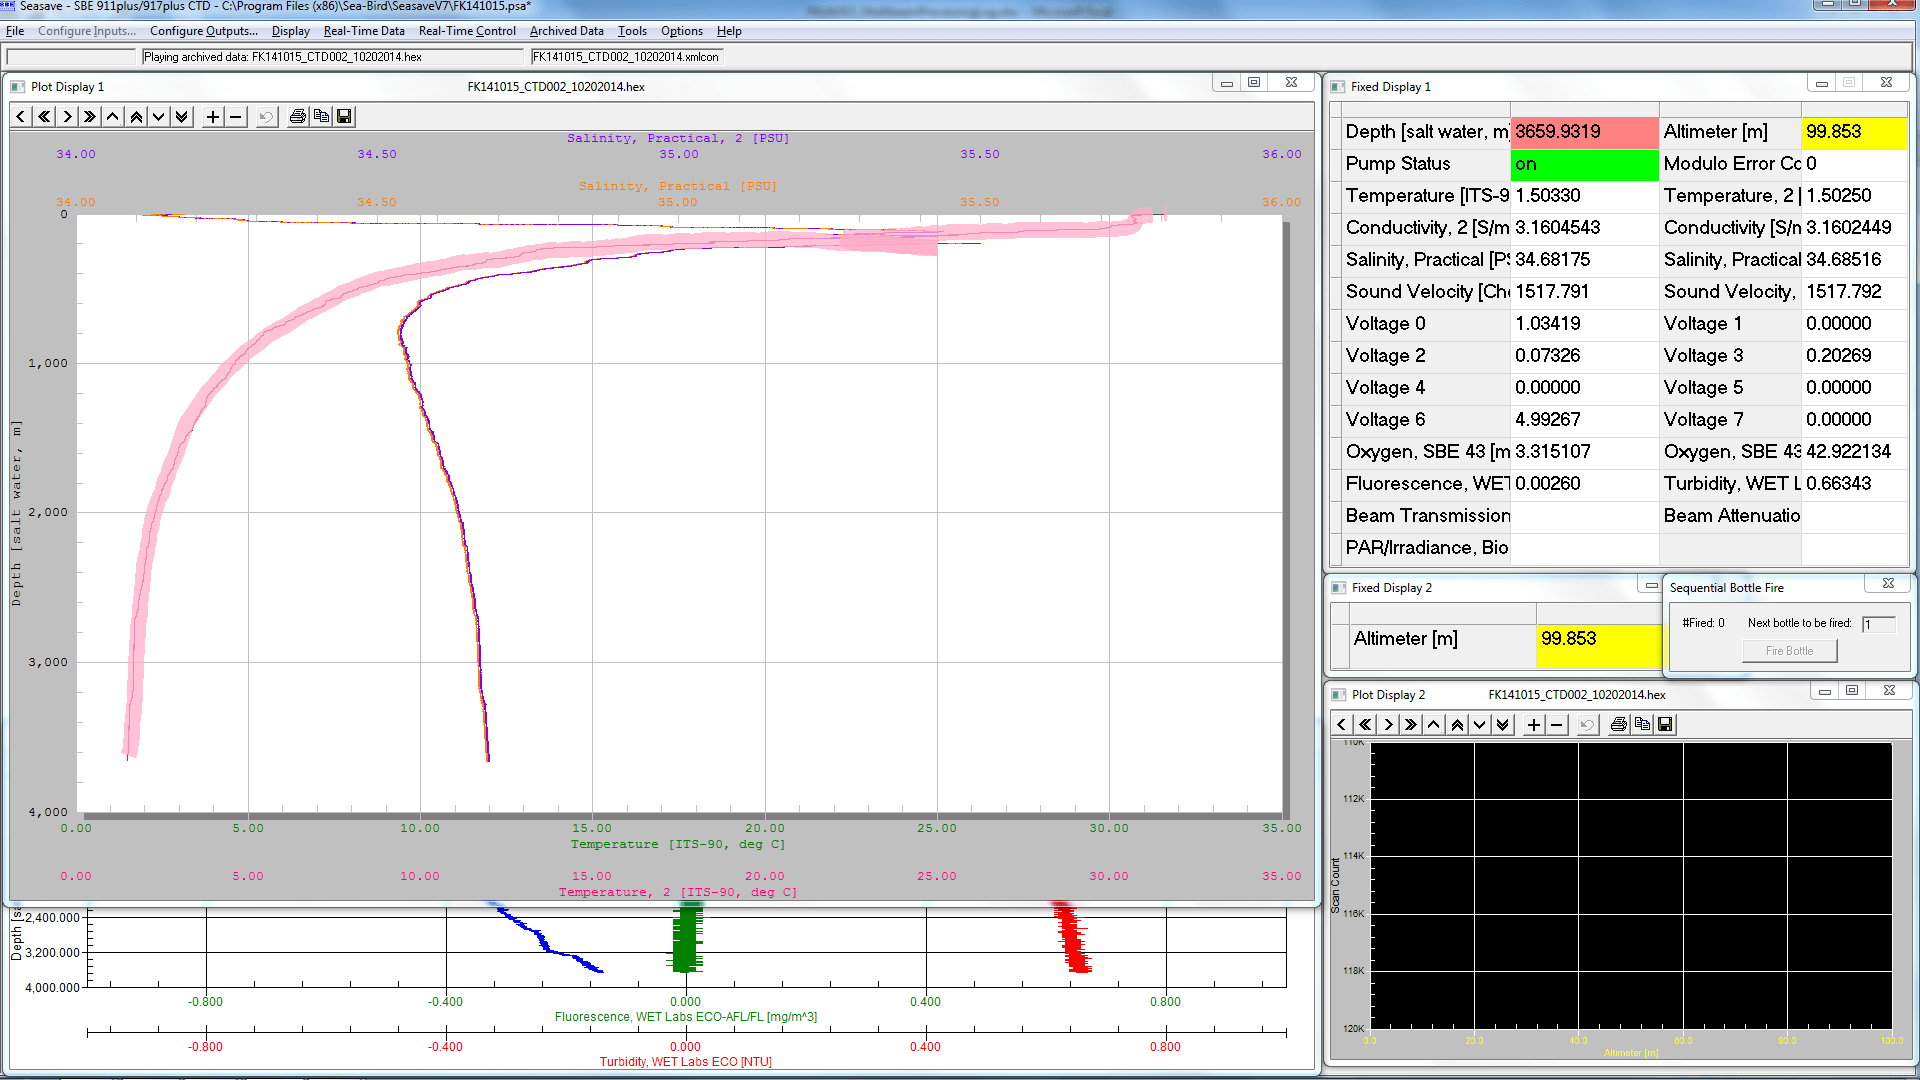1920x1080 pixels.
Task: Click print icon in Plot Display 2 toolbar
Action: [1618, 725]
